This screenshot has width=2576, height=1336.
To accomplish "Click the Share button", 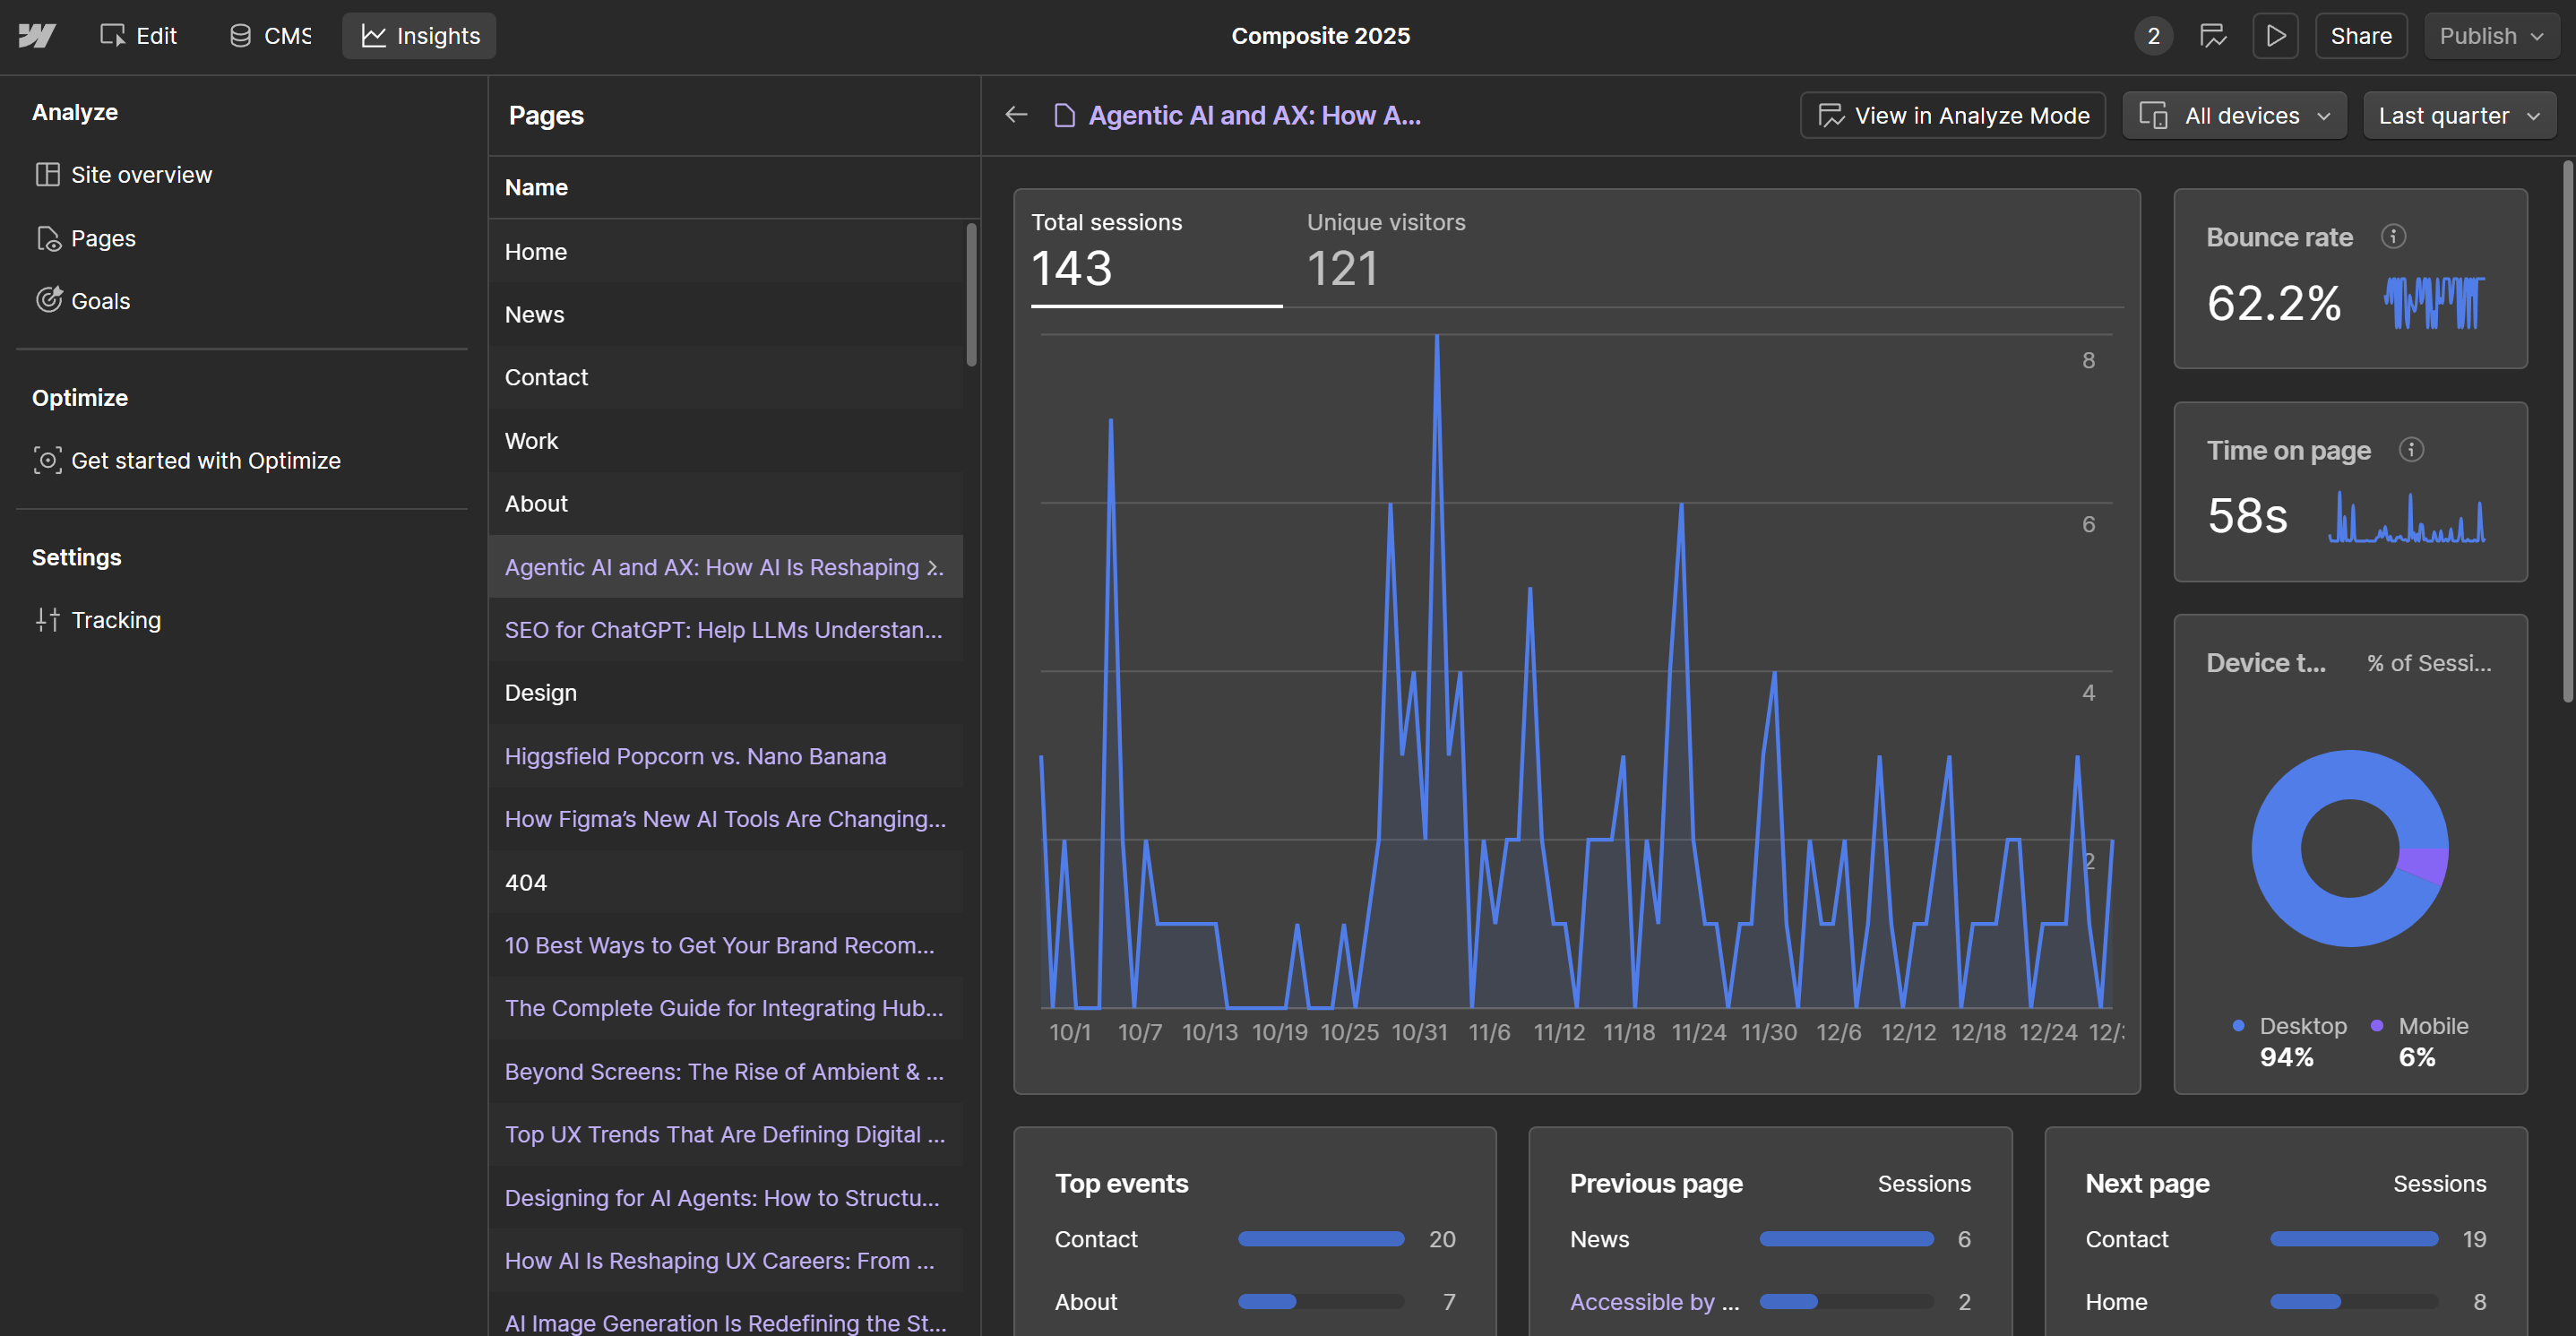I will 2360,35.
